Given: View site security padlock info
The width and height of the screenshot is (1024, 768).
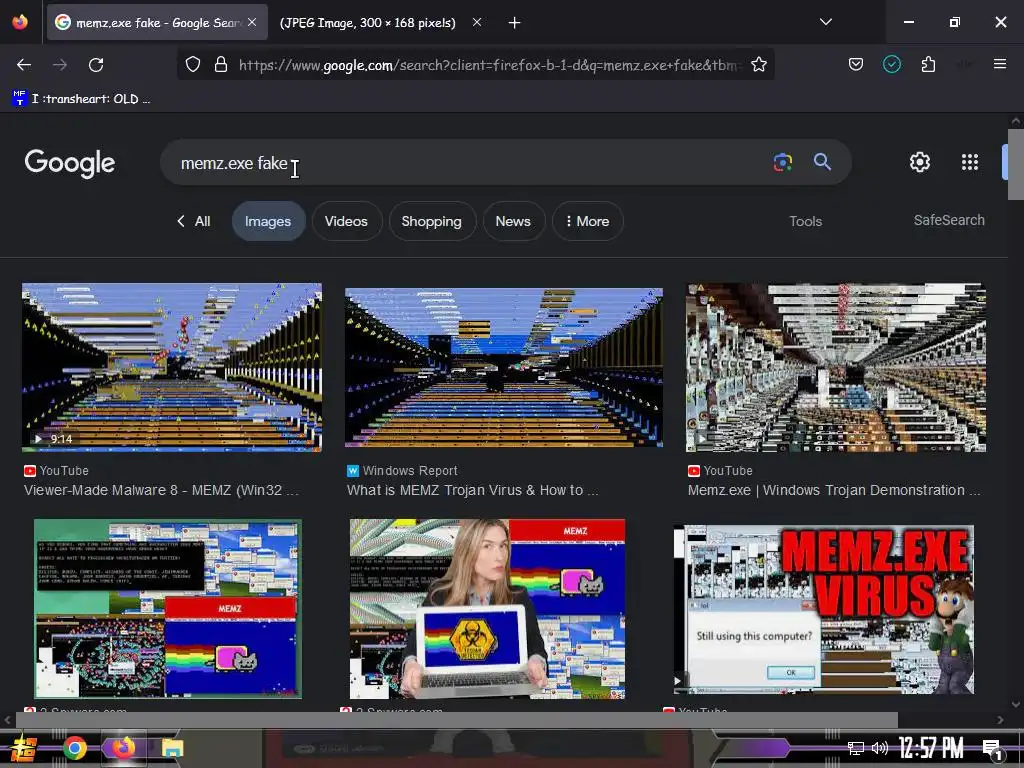Looking at the screenshot, I should coord(221,65).
